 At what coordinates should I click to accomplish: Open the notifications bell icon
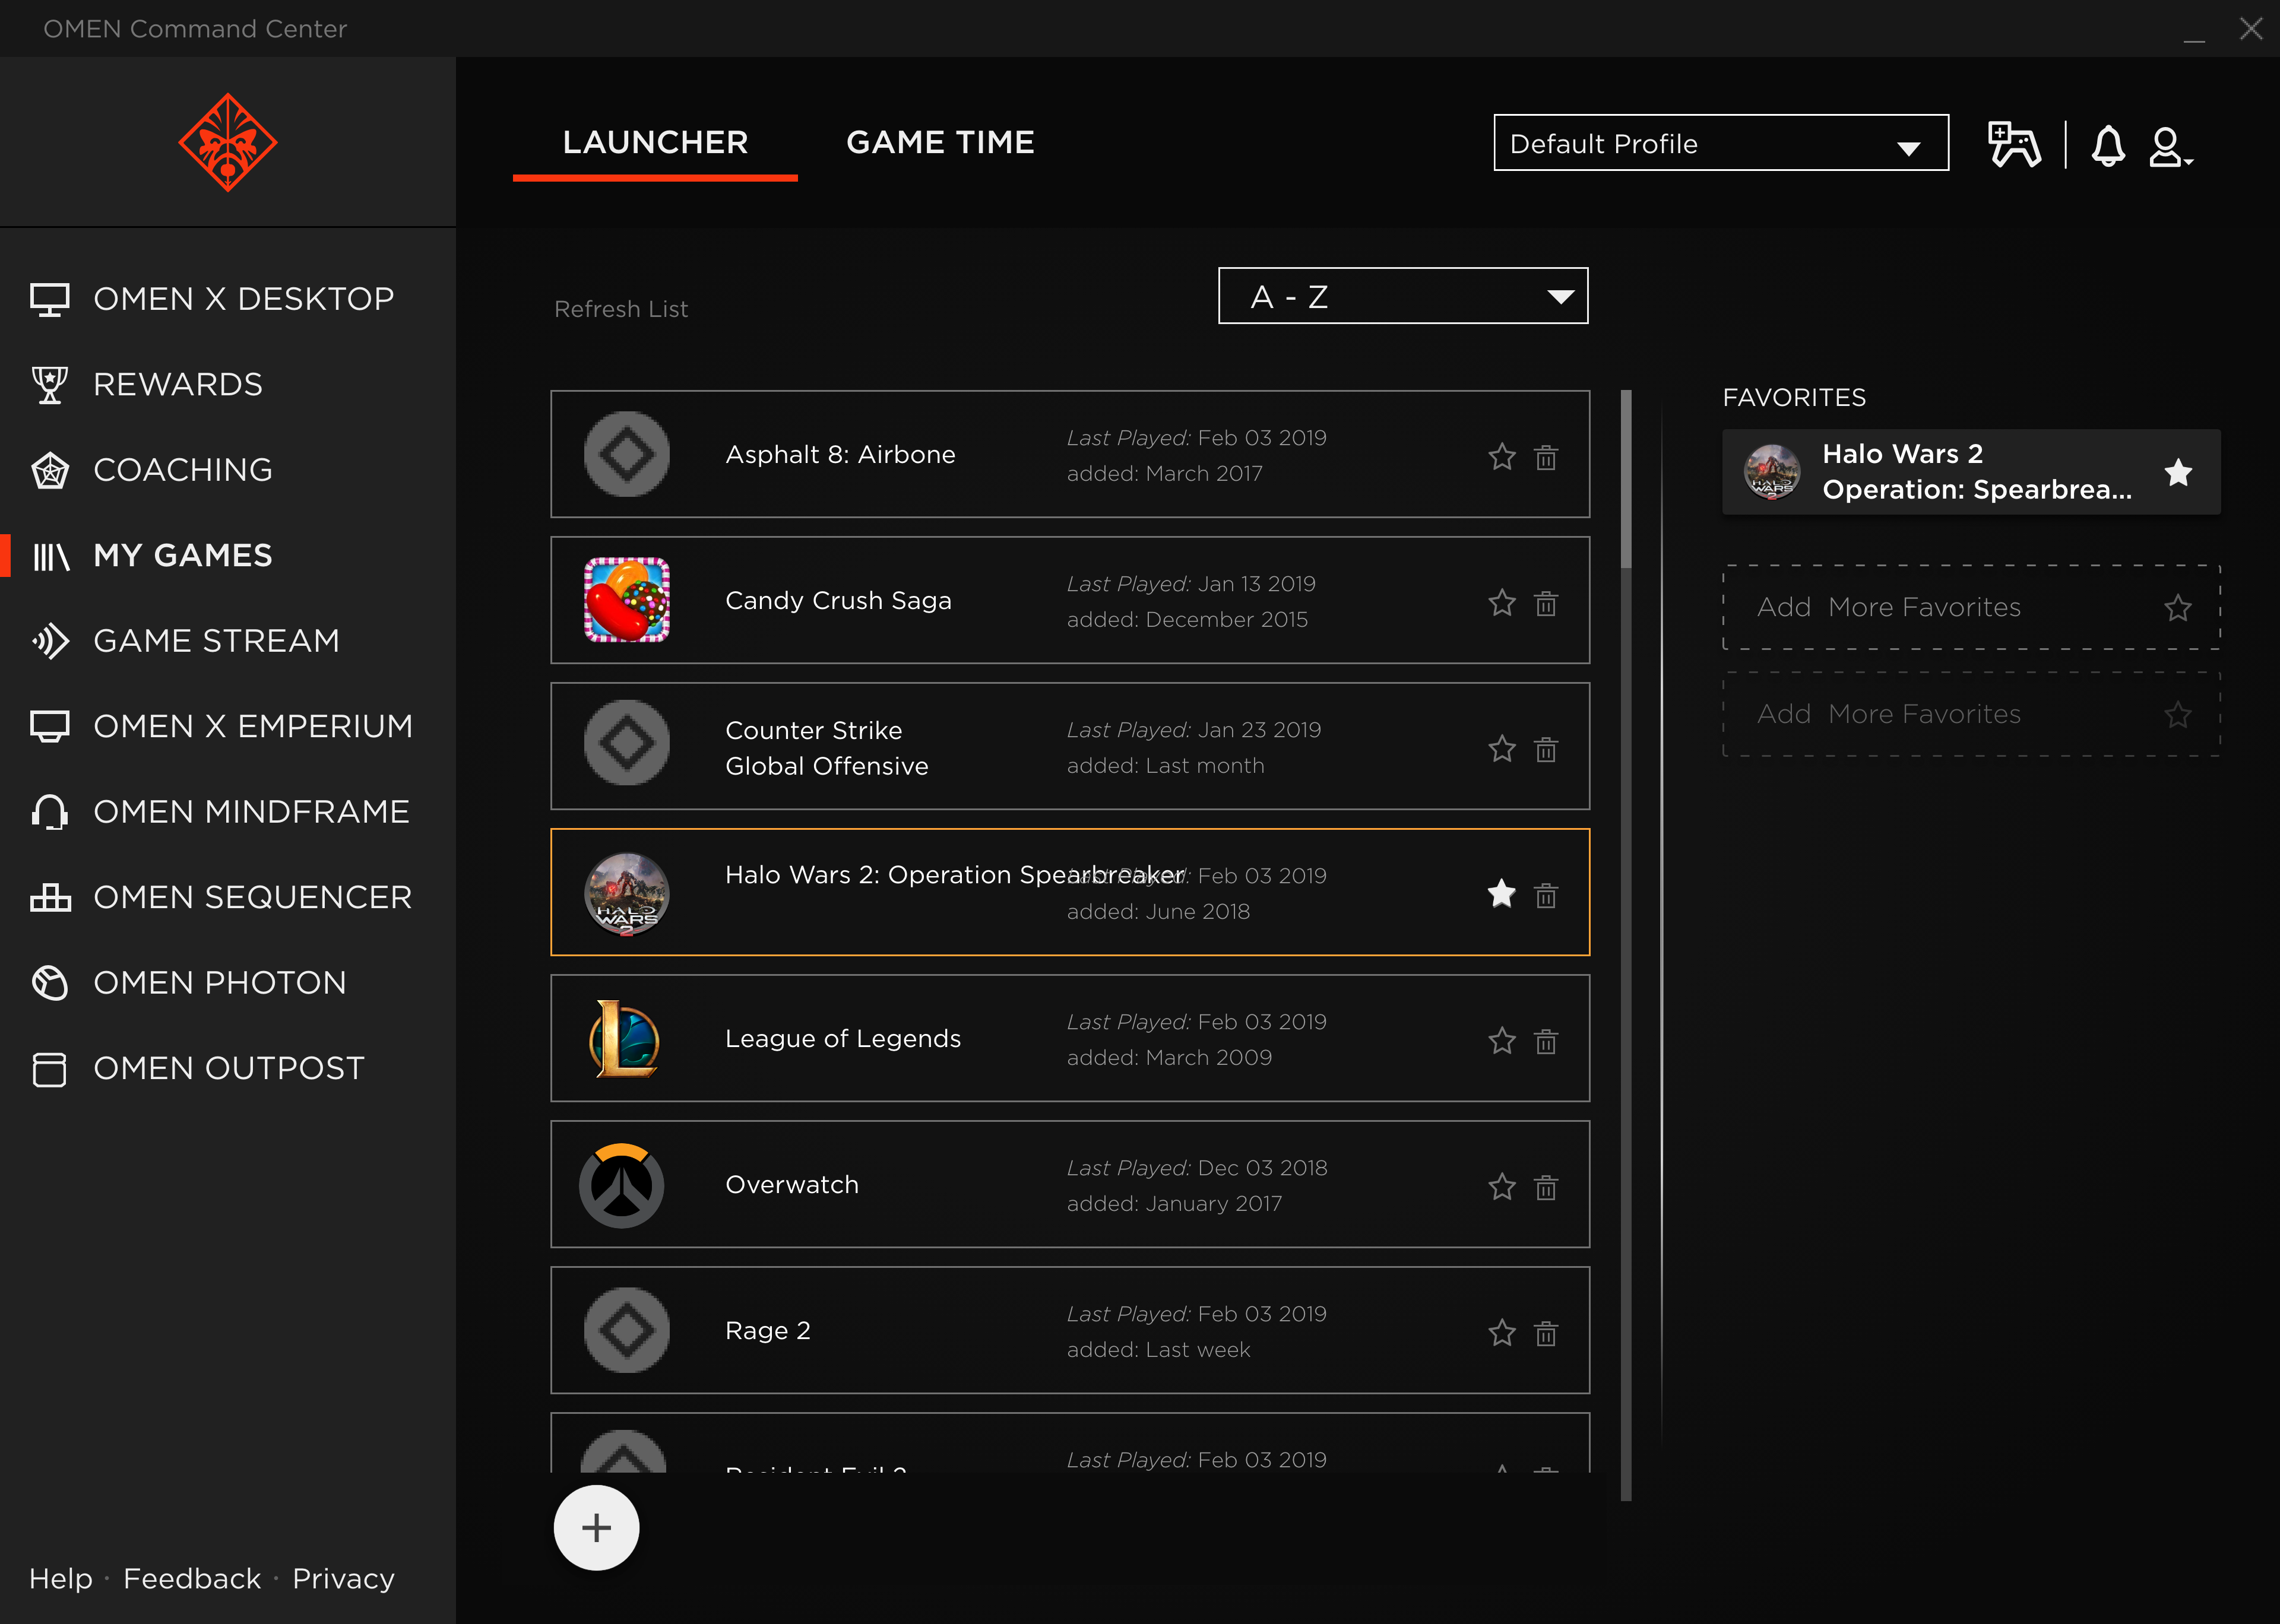click(2108, 146)
